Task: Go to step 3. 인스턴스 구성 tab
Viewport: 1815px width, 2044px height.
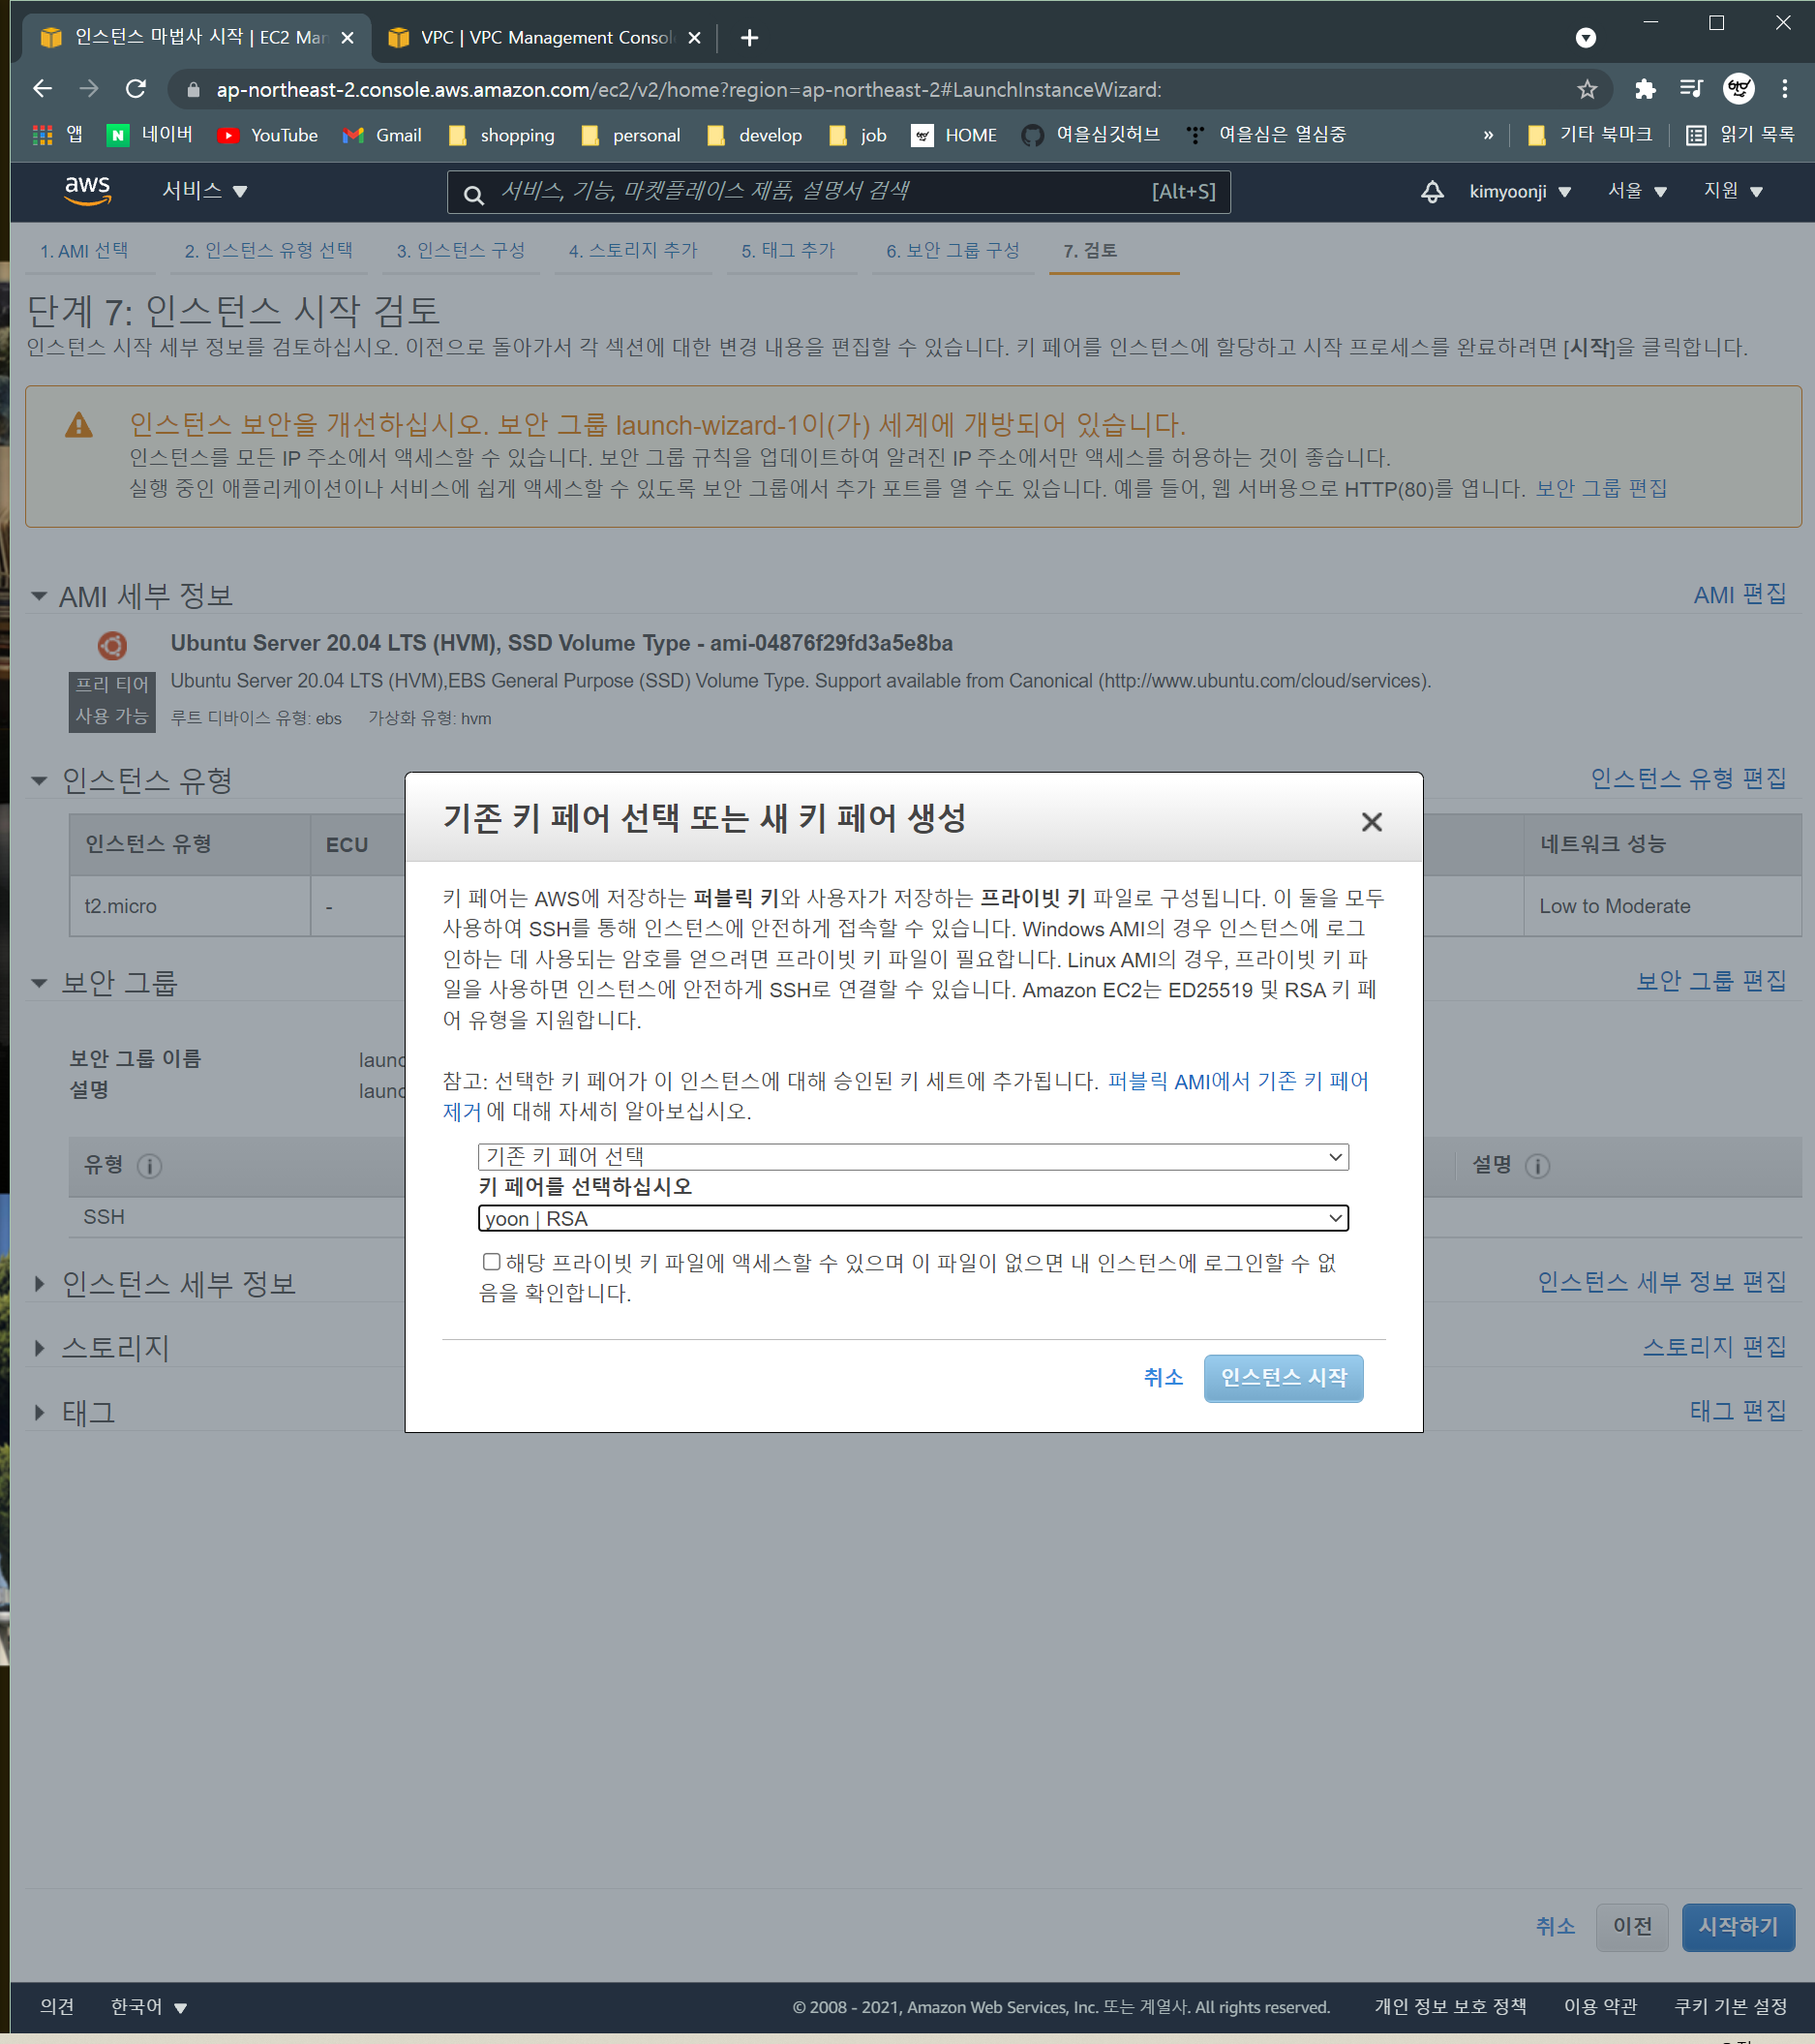Action: pos(460,251)
